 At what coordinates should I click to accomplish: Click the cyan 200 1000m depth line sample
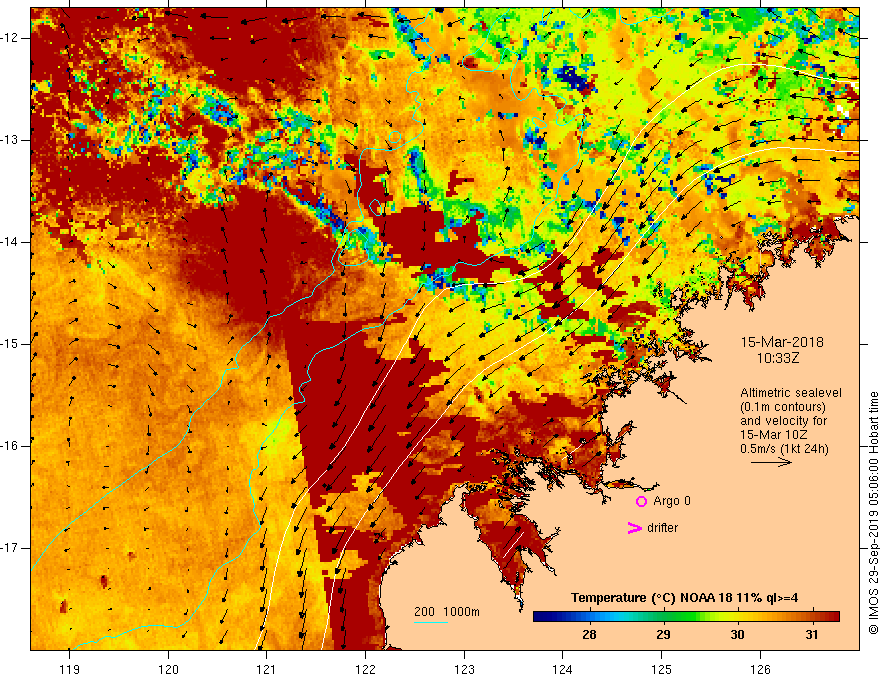[430, 622]
